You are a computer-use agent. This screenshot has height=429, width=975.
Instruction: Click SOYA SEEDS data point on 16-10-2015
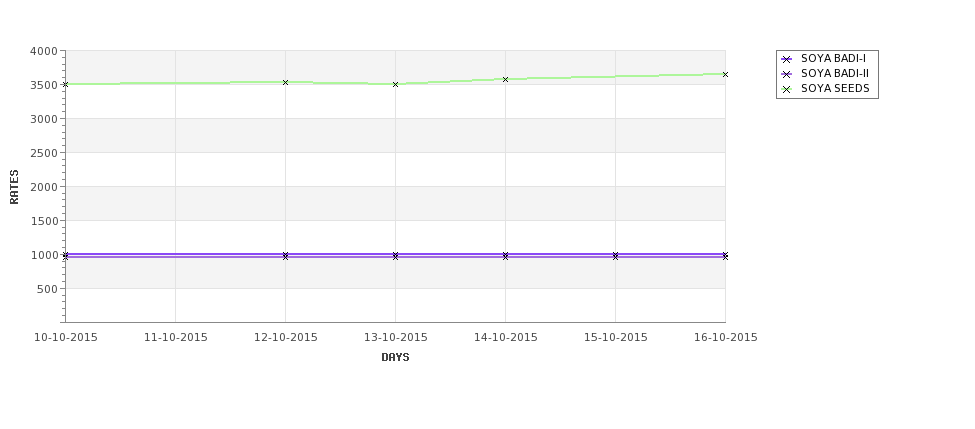[725, 75]
